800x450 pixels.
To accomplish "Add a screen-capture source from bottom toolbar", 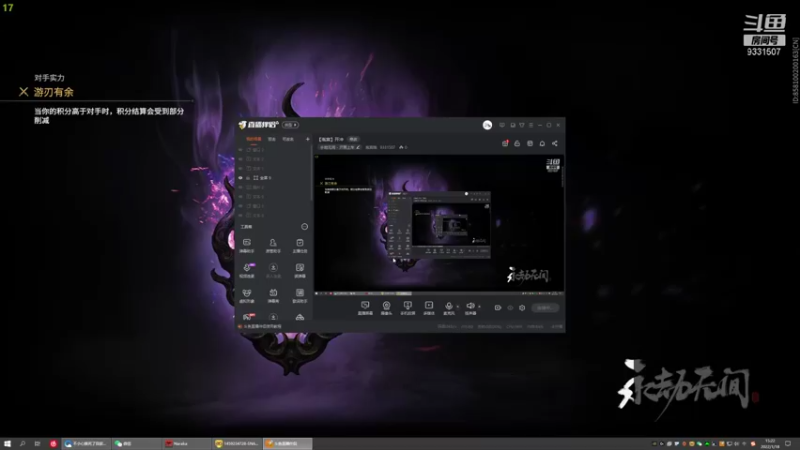I will click(365, 308).
